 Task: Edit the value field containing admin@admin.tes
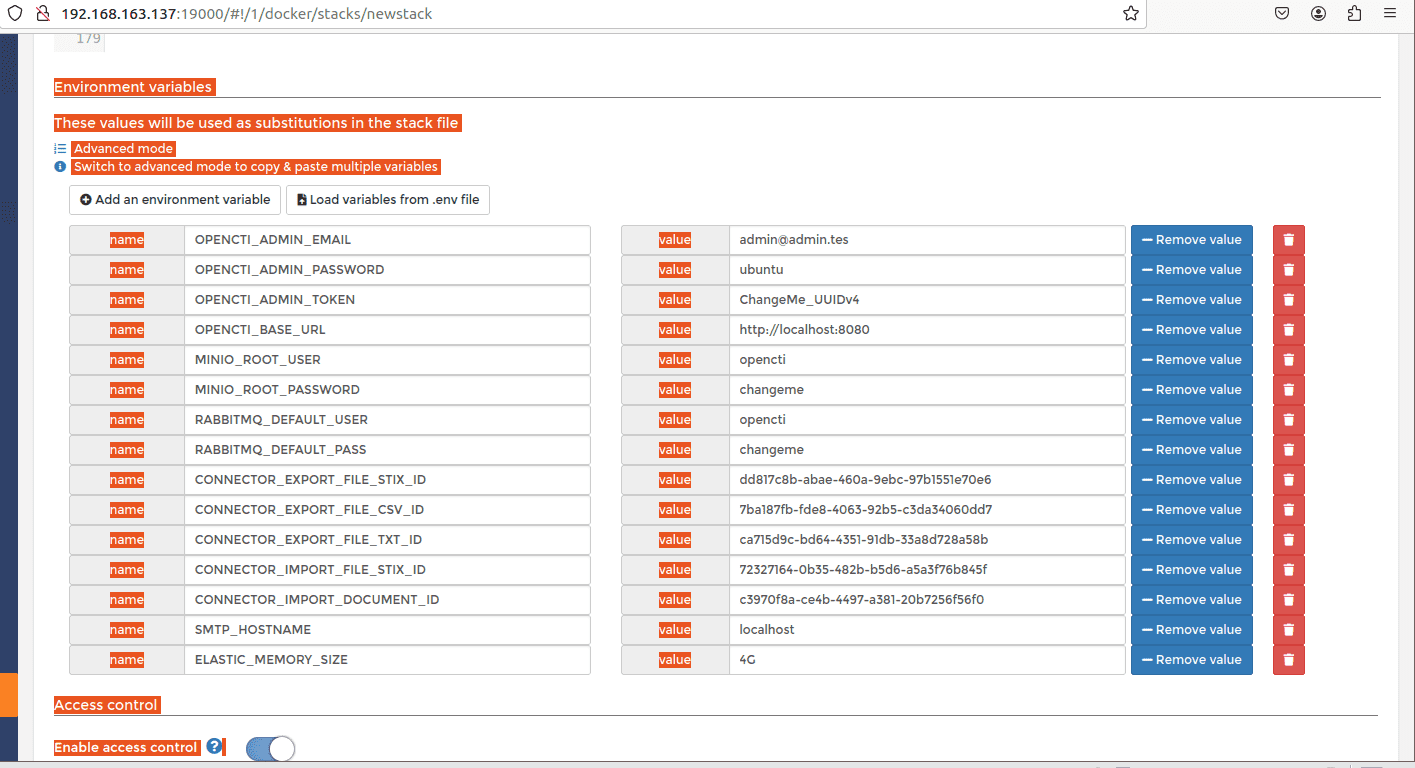coord(927,240)
